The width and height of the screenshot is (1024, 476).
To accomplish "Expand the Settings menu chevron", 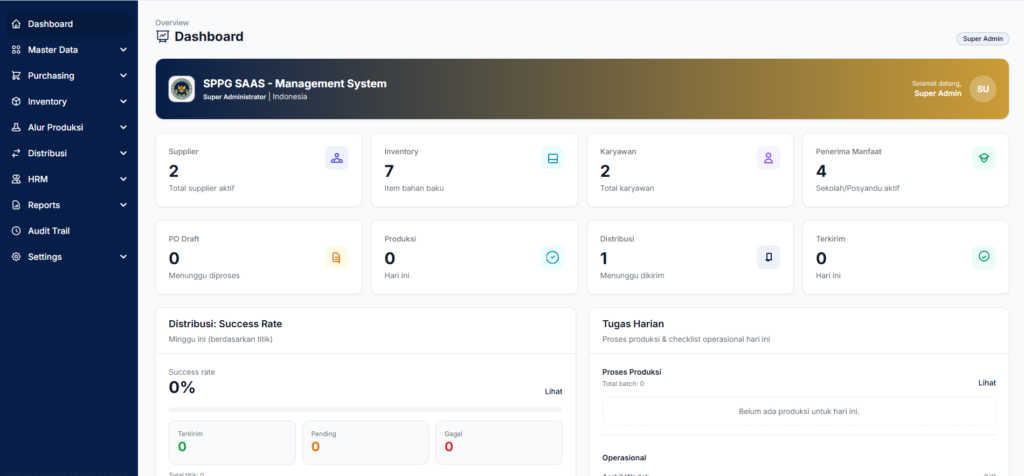I will coord(123,257).
